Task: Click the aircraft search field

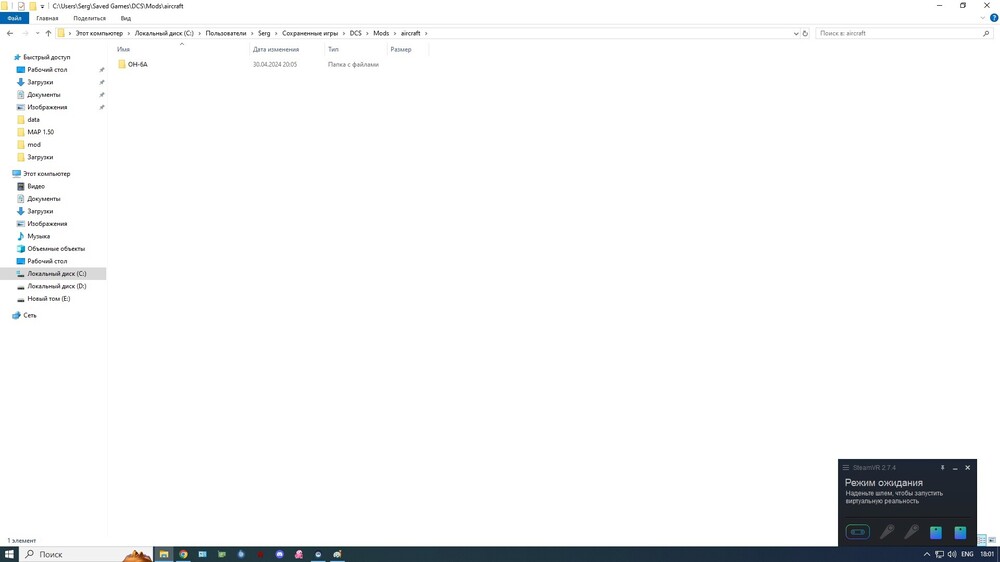Action: (x=902, y=33)
